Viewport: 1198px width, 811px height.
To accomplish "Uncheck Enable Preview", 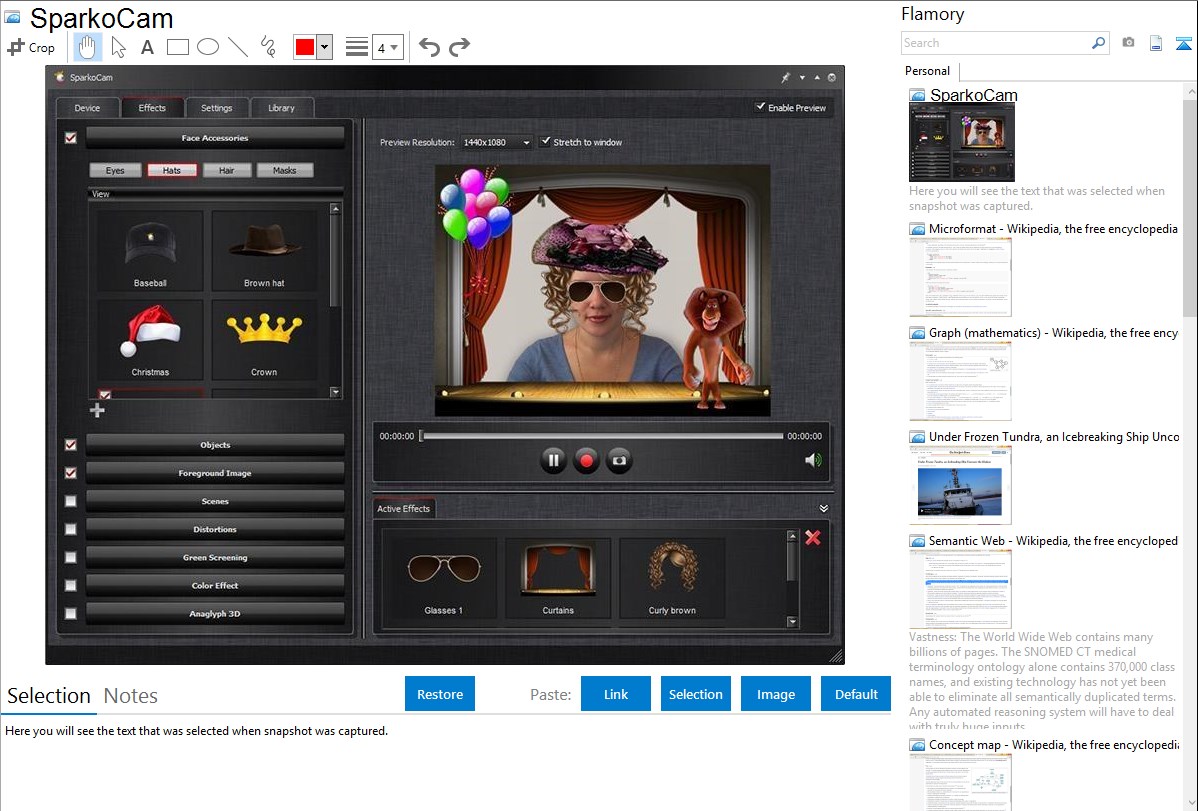I will click(x=760, y=107).
